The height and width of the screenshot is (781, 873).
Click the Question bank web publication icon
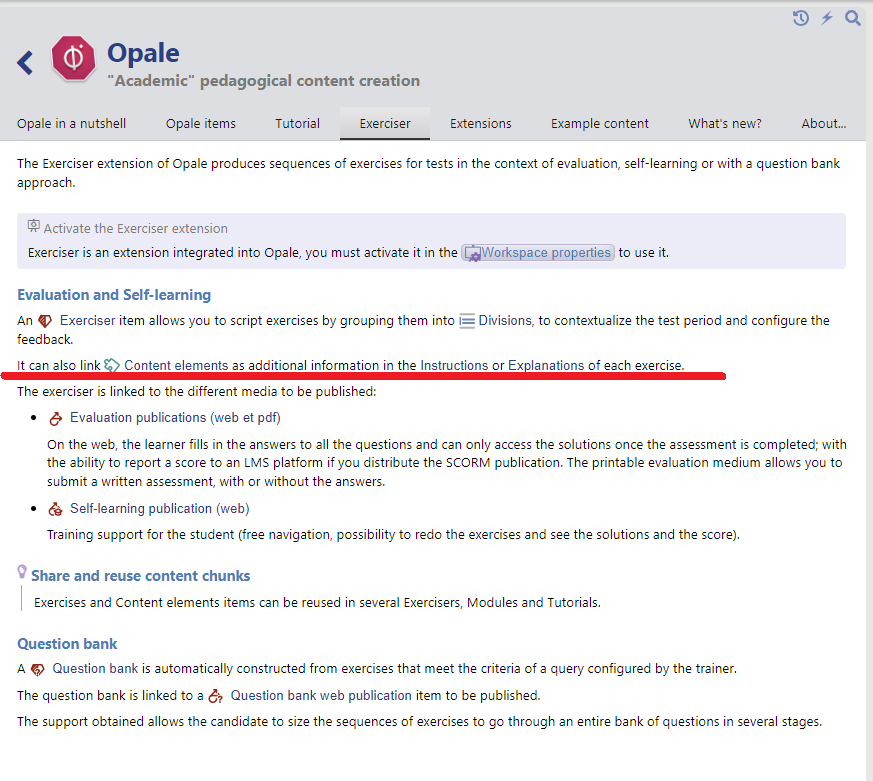pyautogui.click(x=215, y=696)
